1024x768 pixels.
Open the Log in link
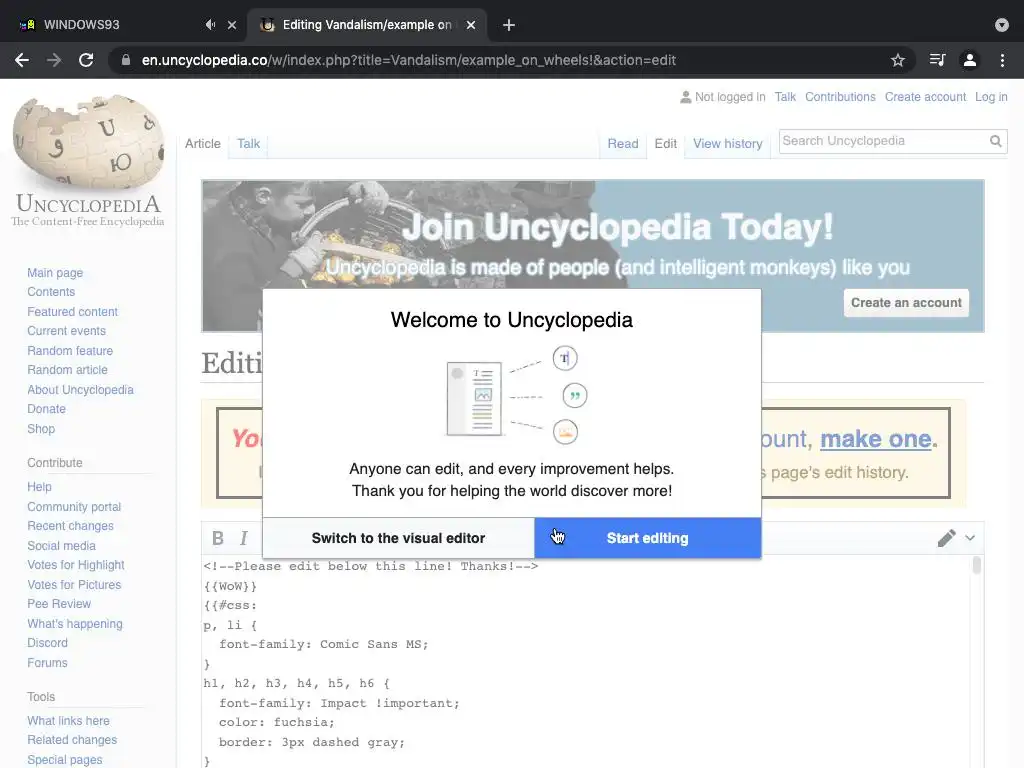pos(991,97)
